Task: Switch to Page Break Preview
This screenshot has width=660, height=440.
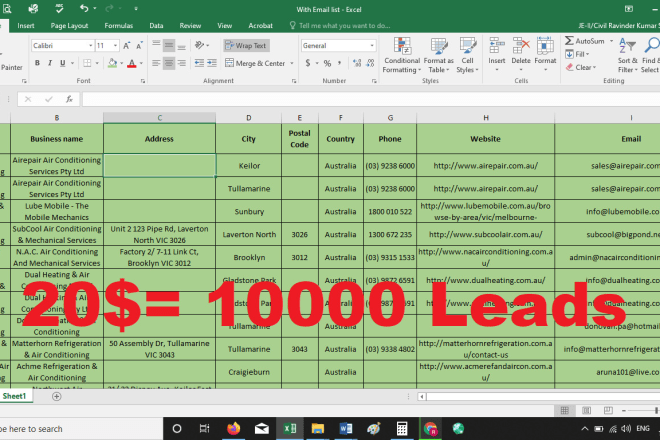Action: click(608, 410)
